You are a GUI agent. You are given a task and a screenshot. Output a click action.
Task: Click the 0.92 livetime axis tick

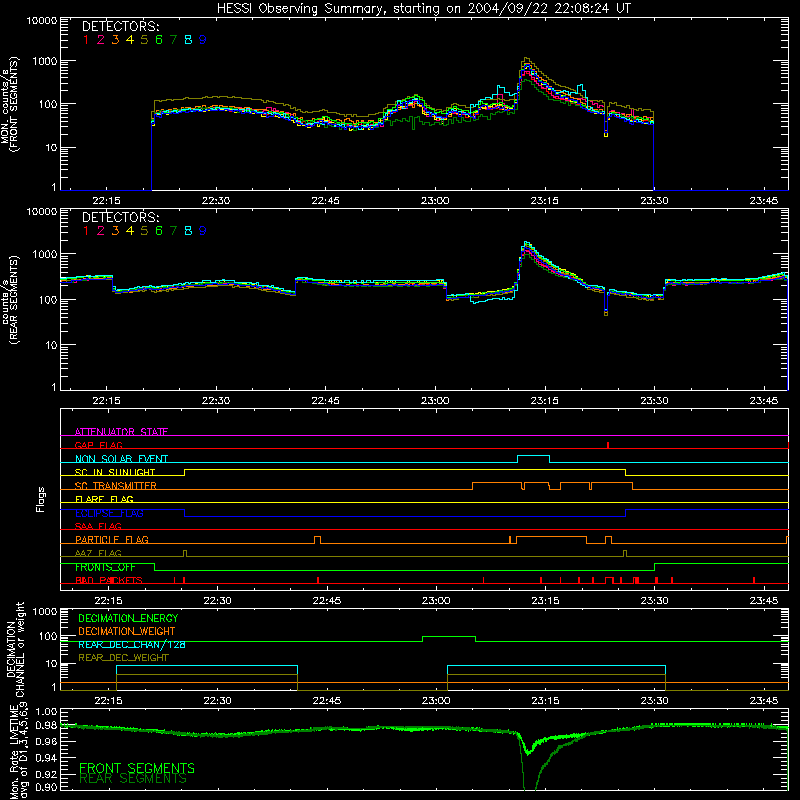(46, 774)
